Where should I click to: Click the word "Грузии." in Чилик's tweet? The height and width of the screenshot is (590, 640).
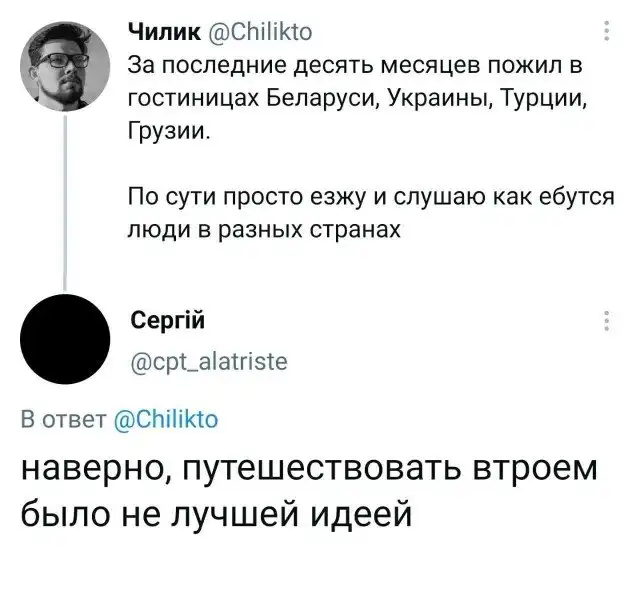(169, 131)
